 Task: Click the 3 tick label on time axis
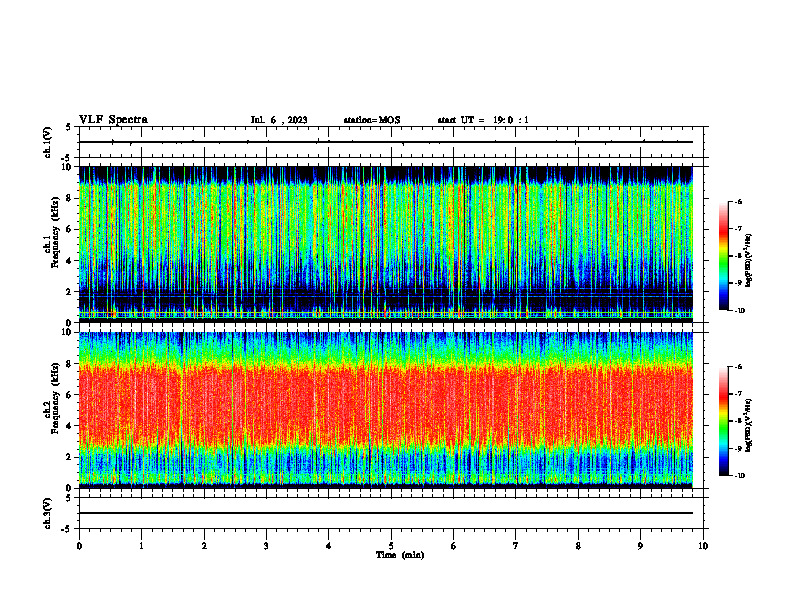266,546
